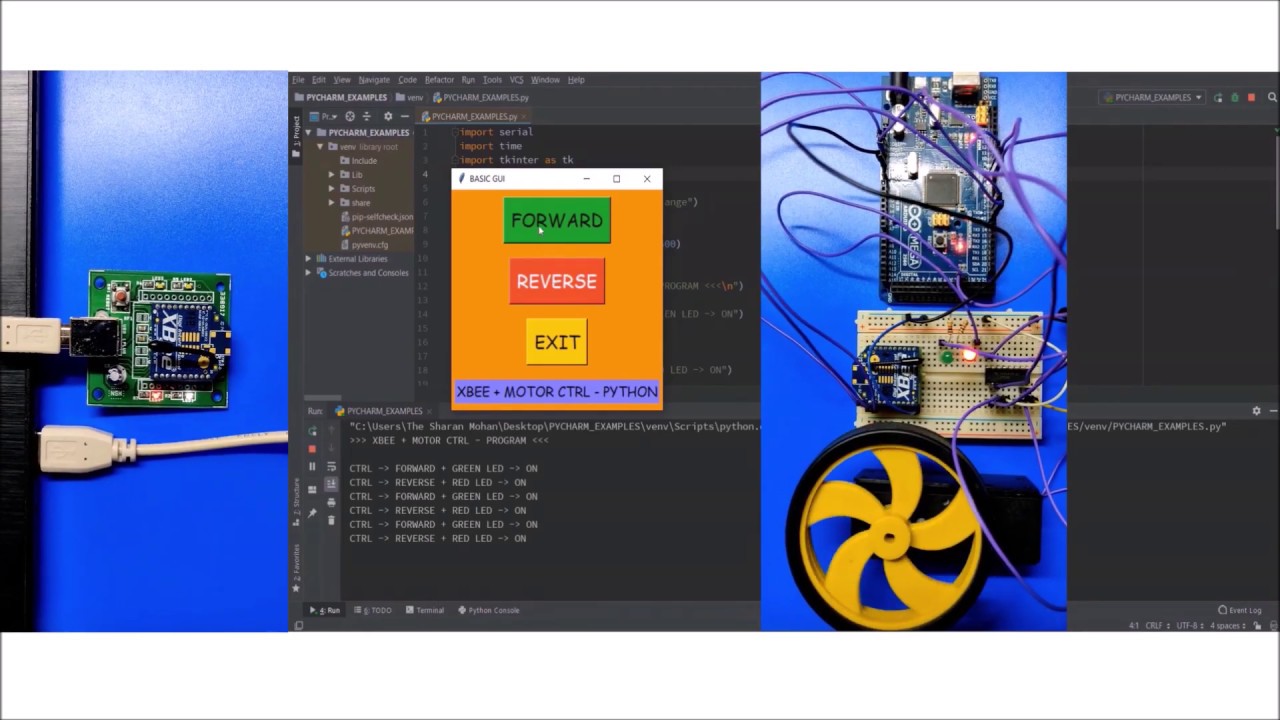Open the View menu
The image size is (1280, 720).
pos(342,80)
